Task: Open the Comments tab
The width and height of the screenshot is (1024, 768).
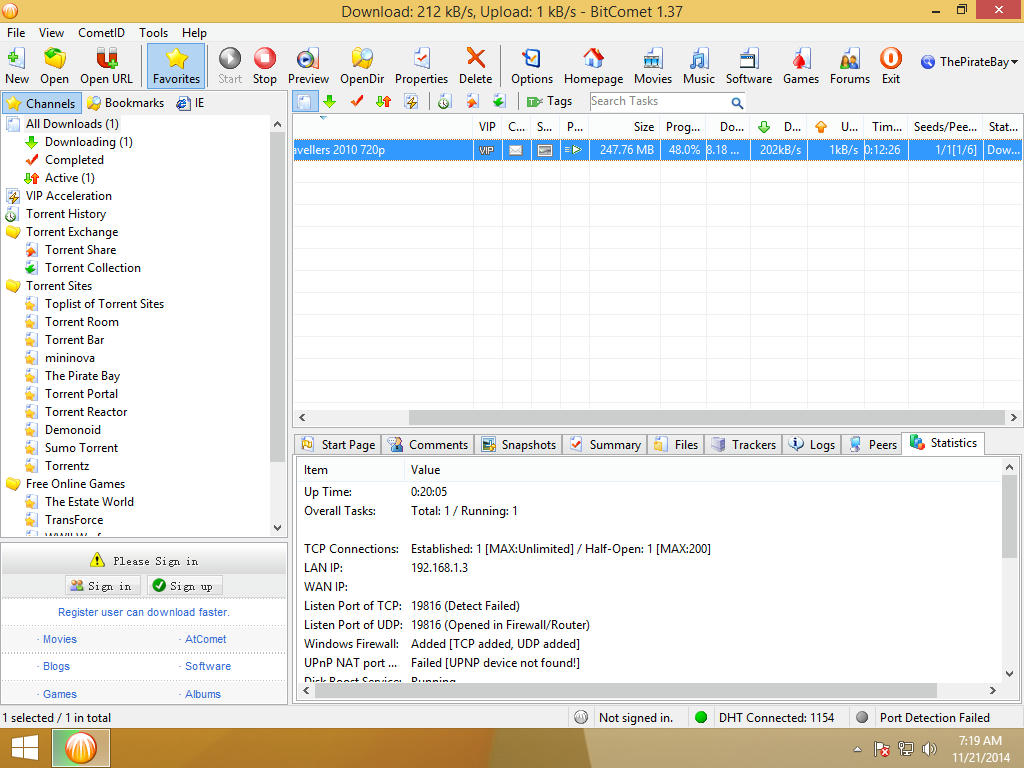Action: click(x=428, y=445)
